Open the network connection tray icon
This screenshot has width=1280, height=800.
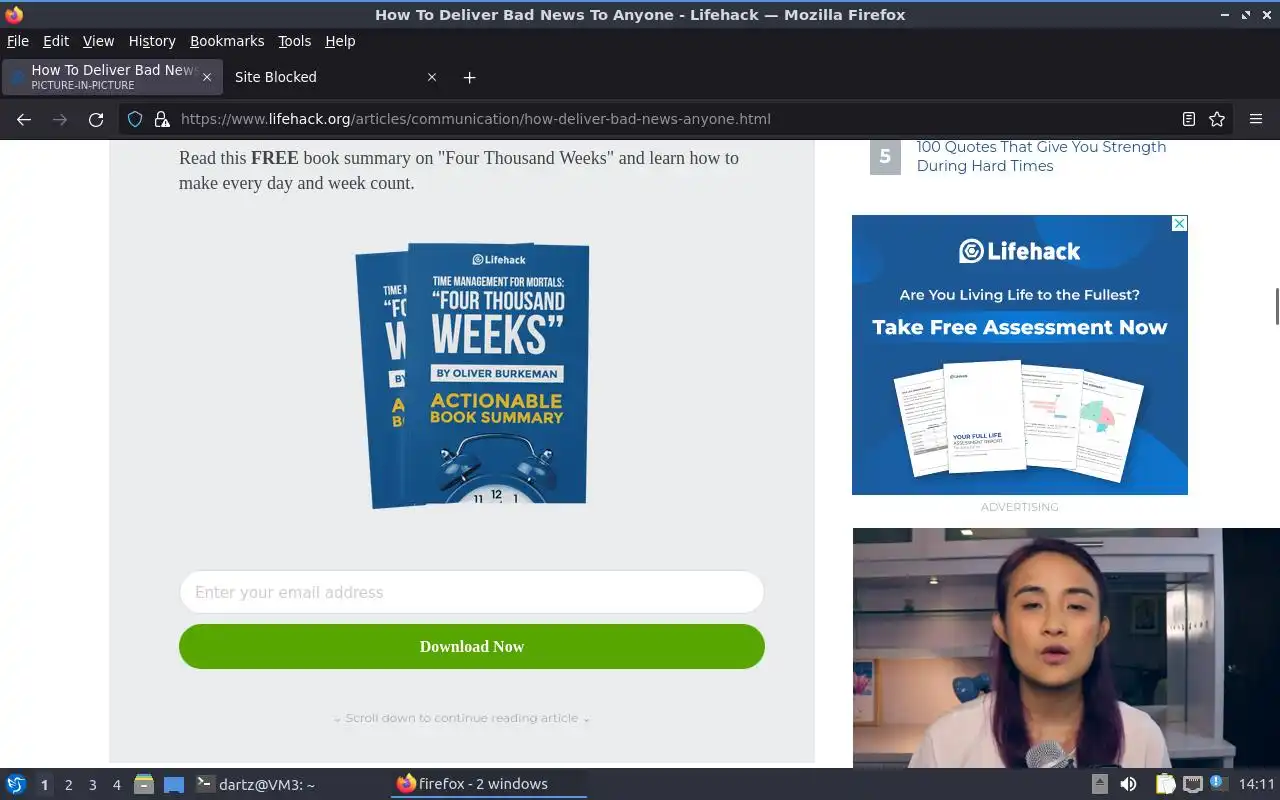click(x=1192, y=784)
